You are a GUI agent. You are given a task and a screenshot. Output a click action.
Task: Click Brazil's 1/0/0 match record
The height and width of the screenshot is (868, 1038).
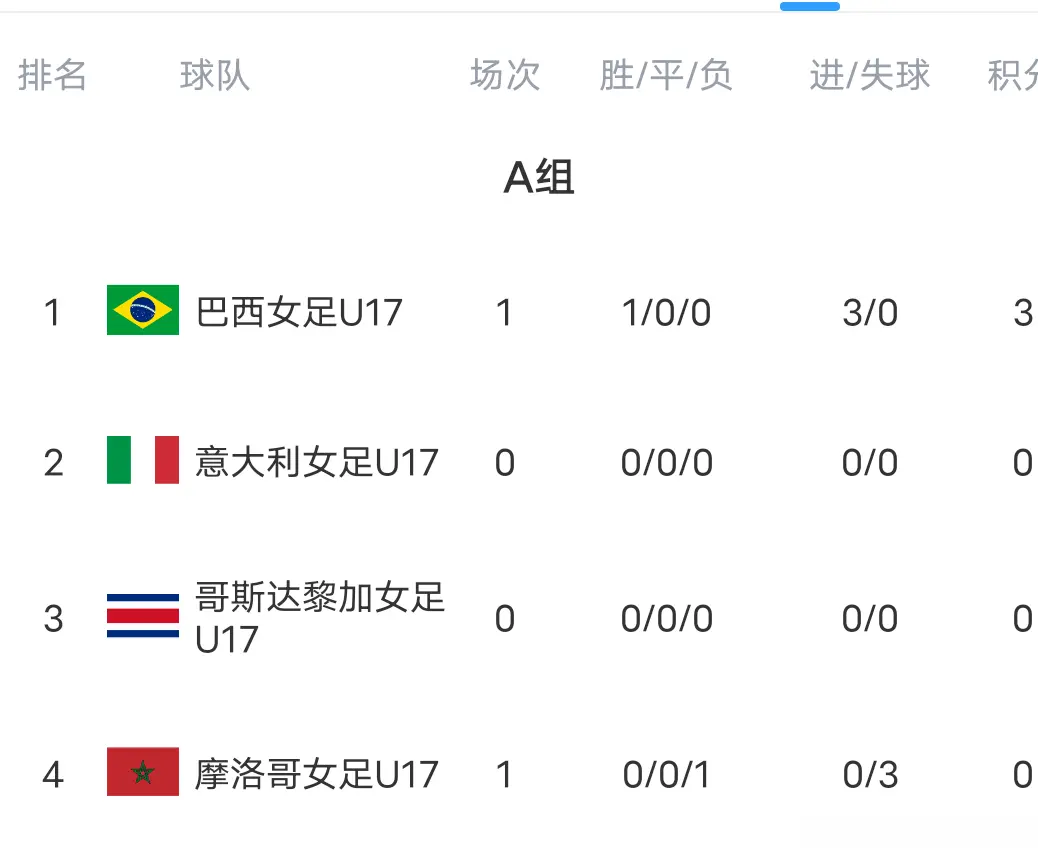tap(665, 311)
